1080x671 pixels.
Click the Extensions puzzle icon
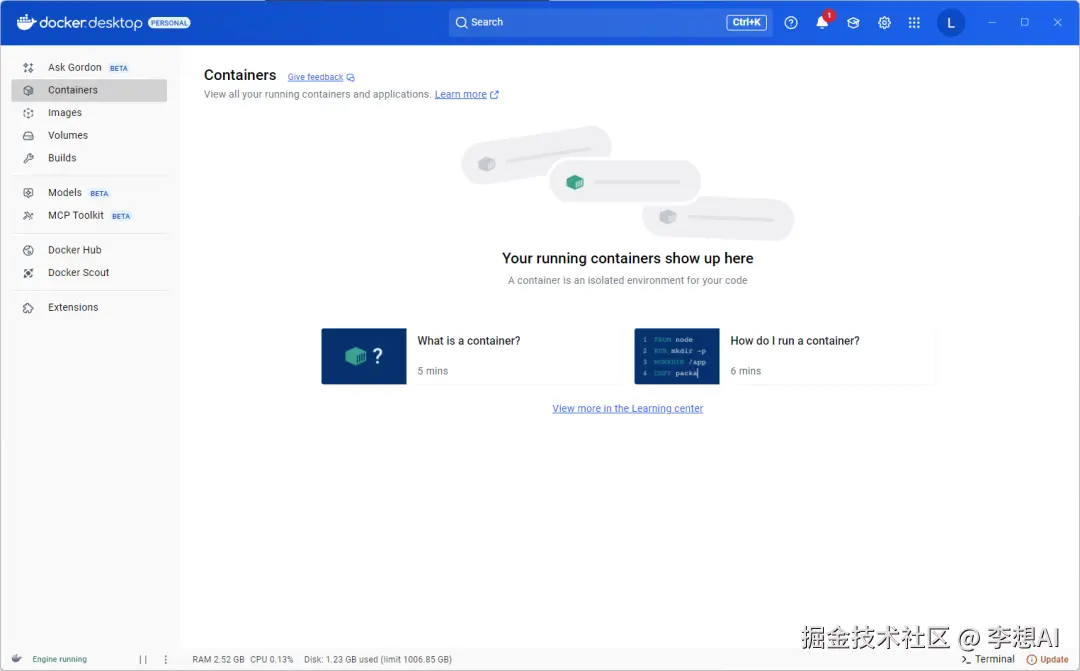pyautogui.click(x=28, y=308)
